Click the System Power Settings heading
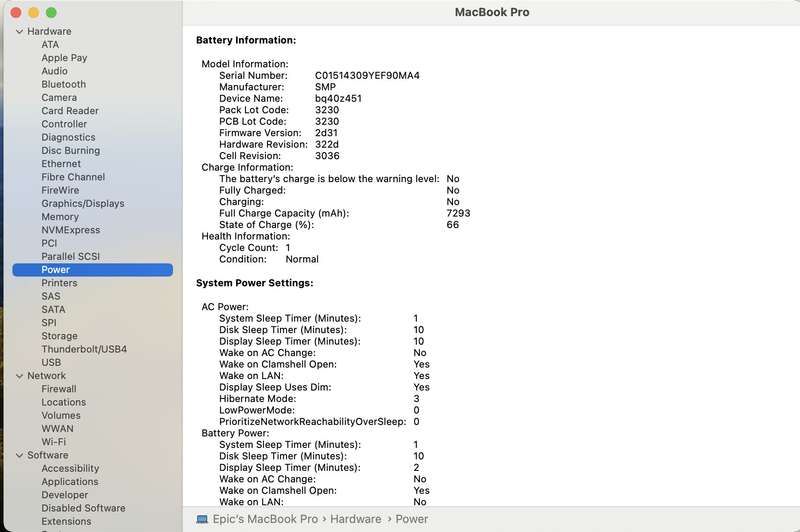Viewport: 800px width, 532px height. point(255,284)
